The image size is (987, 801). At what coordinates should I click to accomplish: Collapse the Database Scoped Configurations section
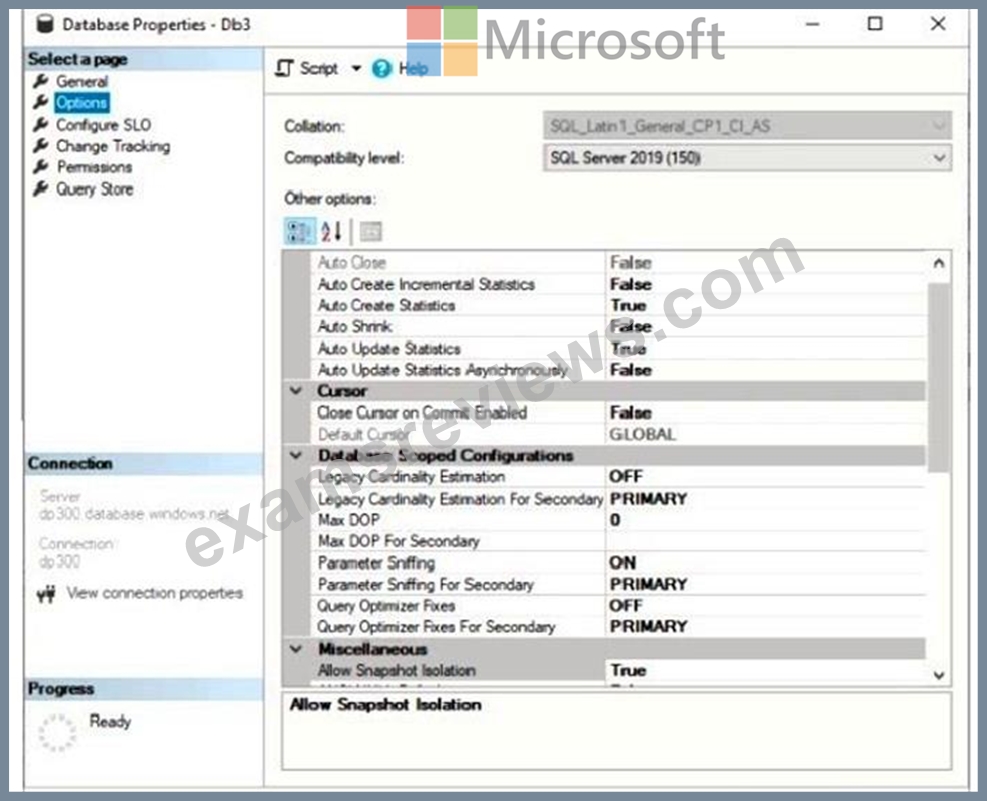[x=296, y=455]
